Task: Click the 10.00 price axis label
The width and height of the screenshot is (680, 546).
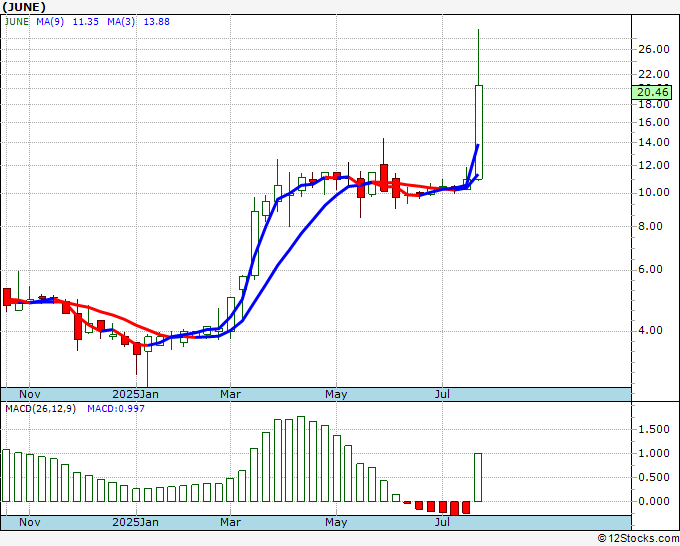Action: click(x=653, y=192)
